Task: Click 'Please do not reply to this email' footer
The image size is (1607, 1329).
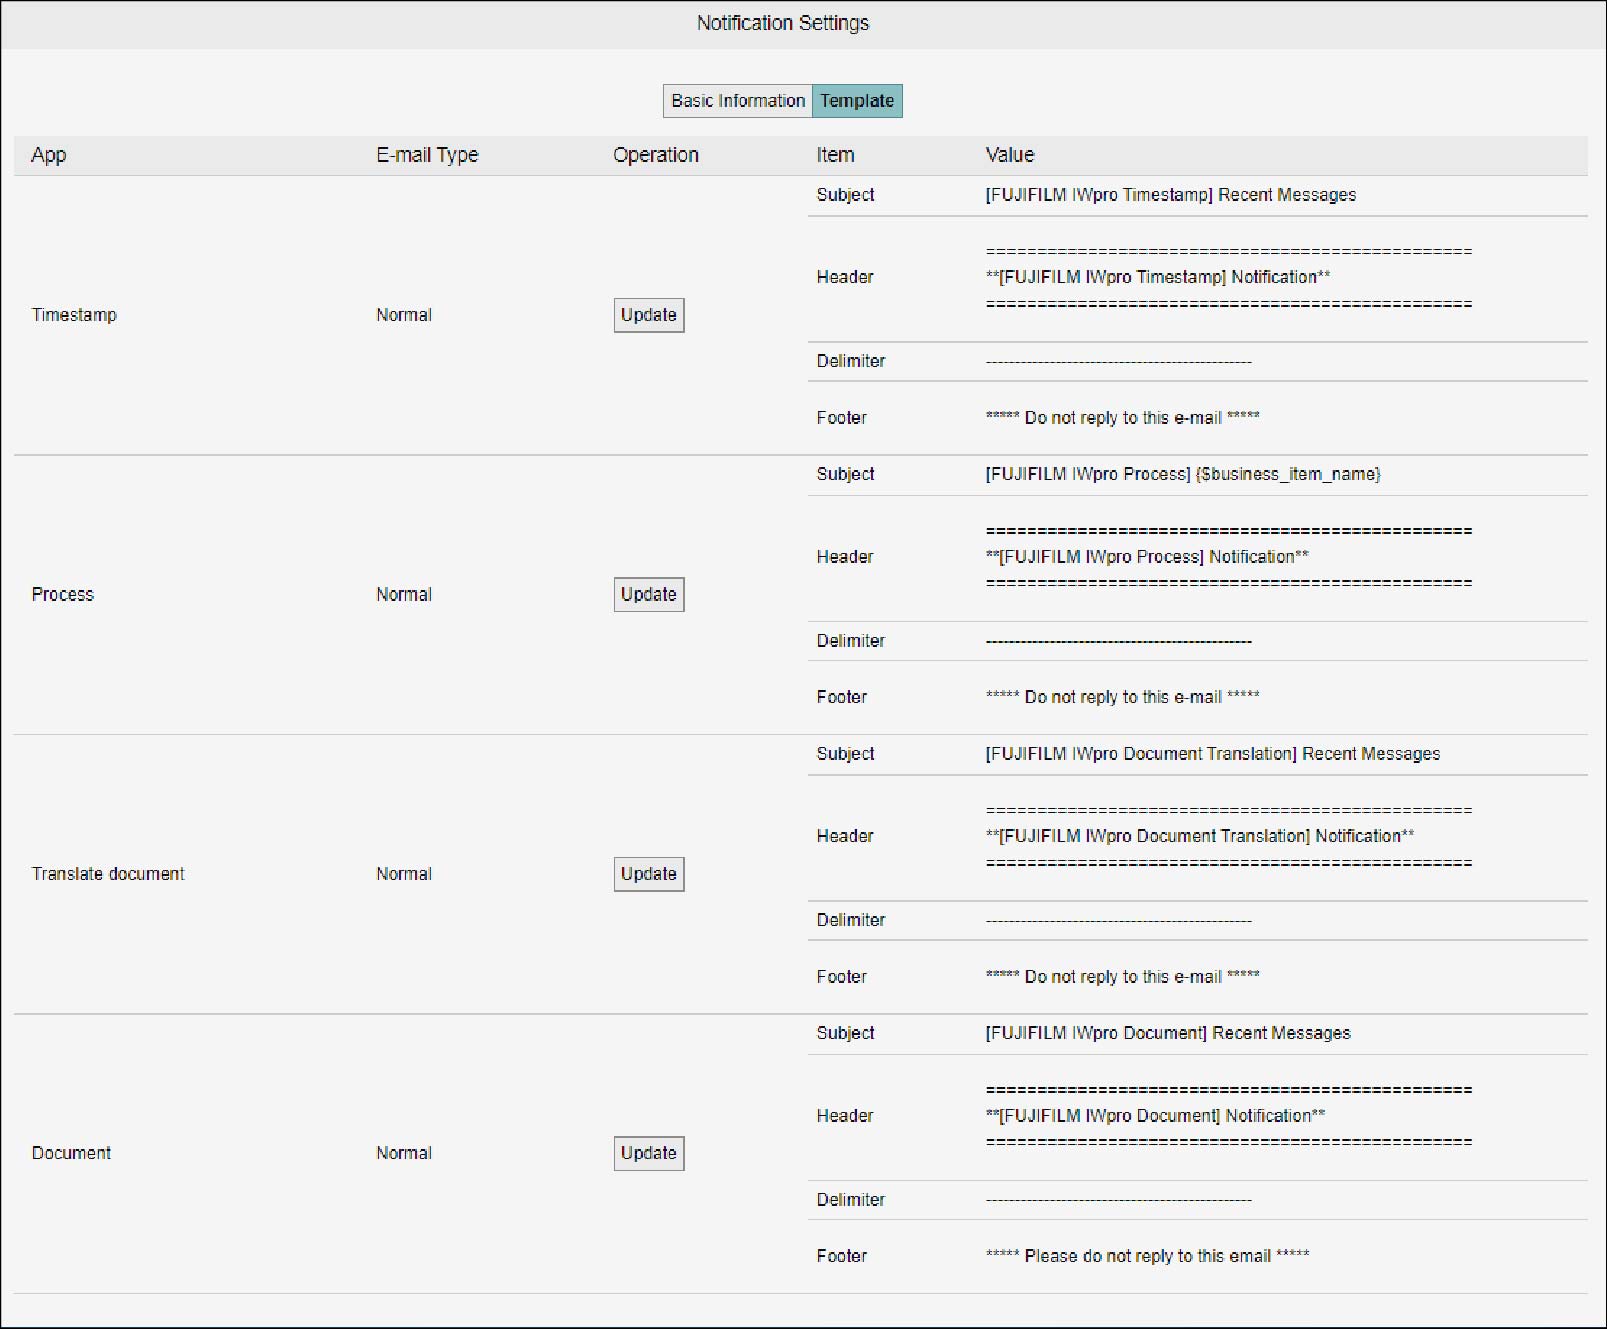Action: click(x=1147, y=1256)
